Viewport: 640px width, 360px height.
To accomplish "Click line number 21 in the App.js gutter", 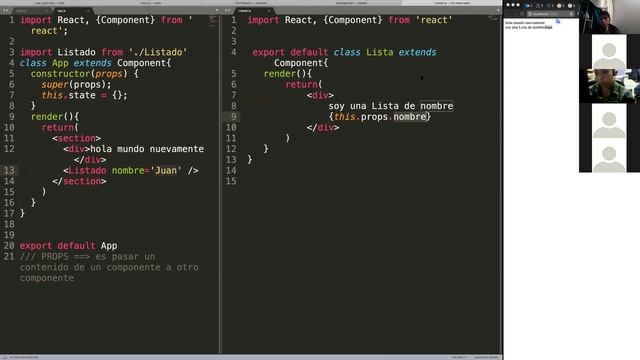I will point(9,256).
